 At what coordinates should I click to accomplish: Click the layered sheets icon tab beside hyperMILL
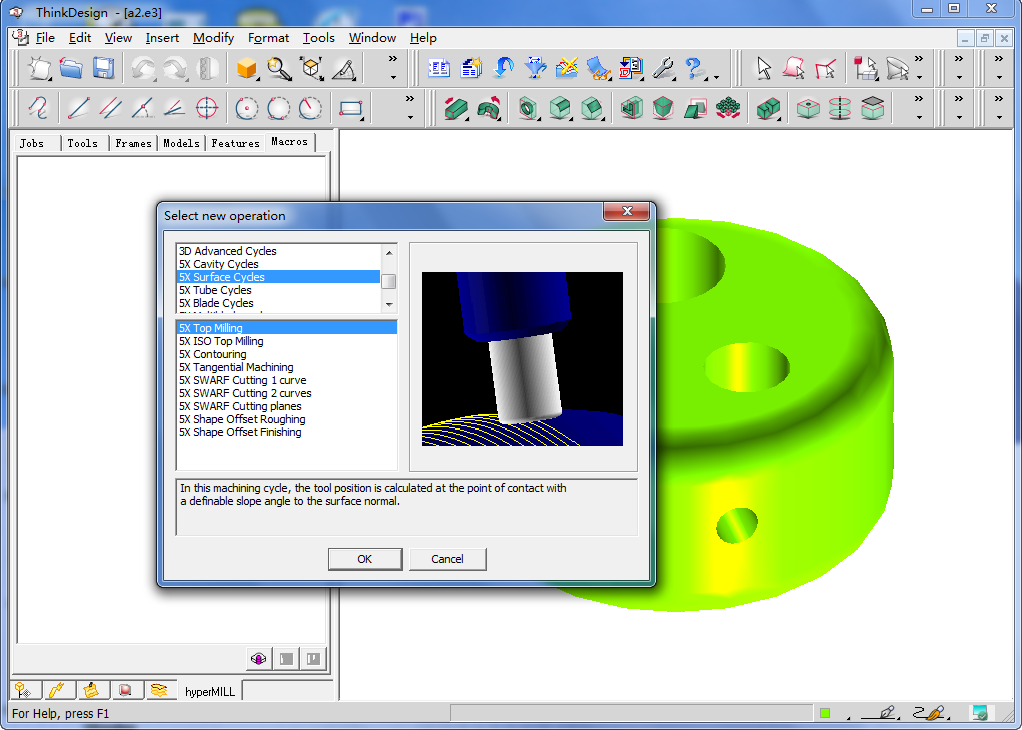(158, 690)
